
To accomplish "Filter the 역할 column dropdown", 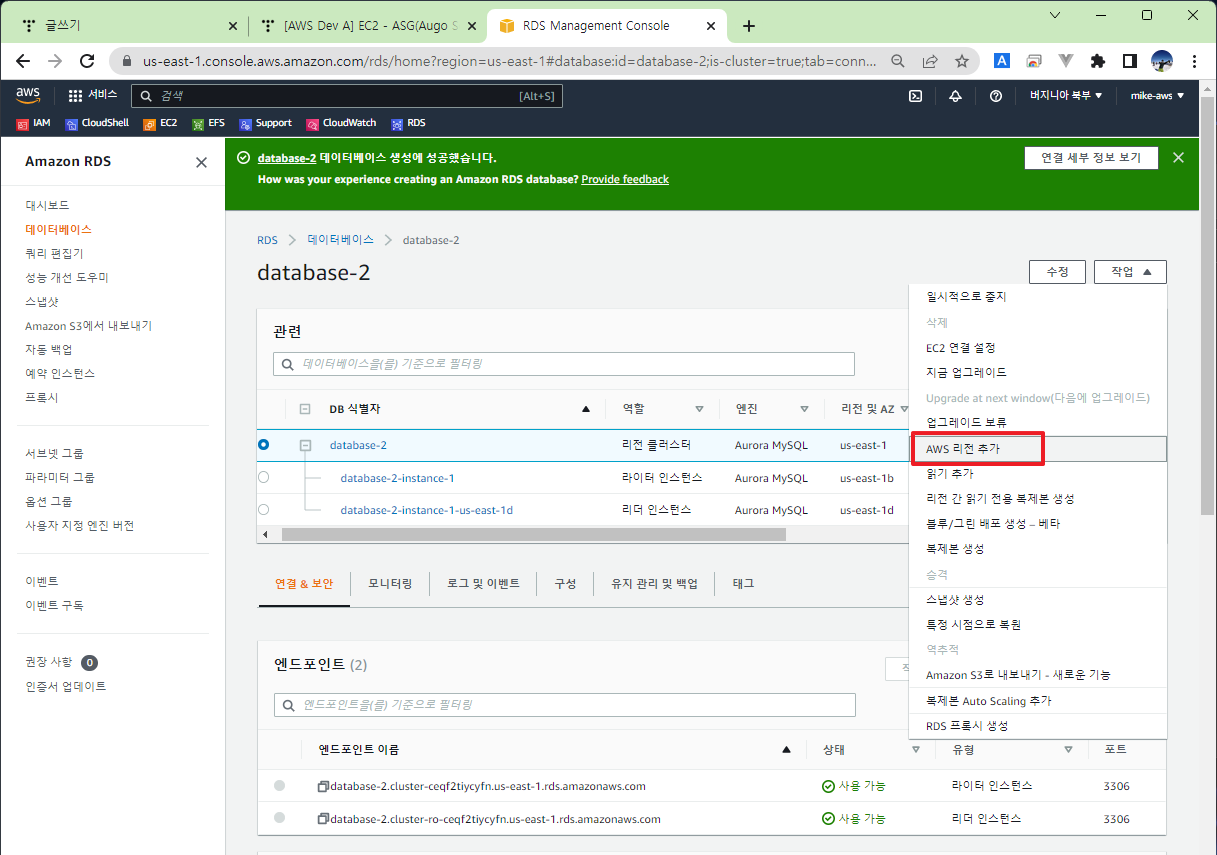I will (x=699, y=409).
